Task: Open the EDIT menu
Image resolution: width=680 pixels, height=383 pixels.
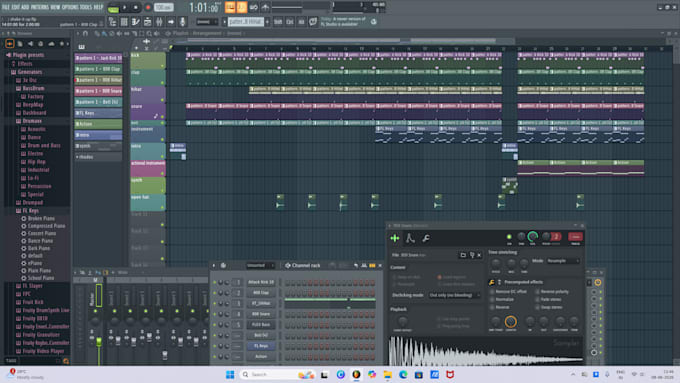Action: pos(16,7)
